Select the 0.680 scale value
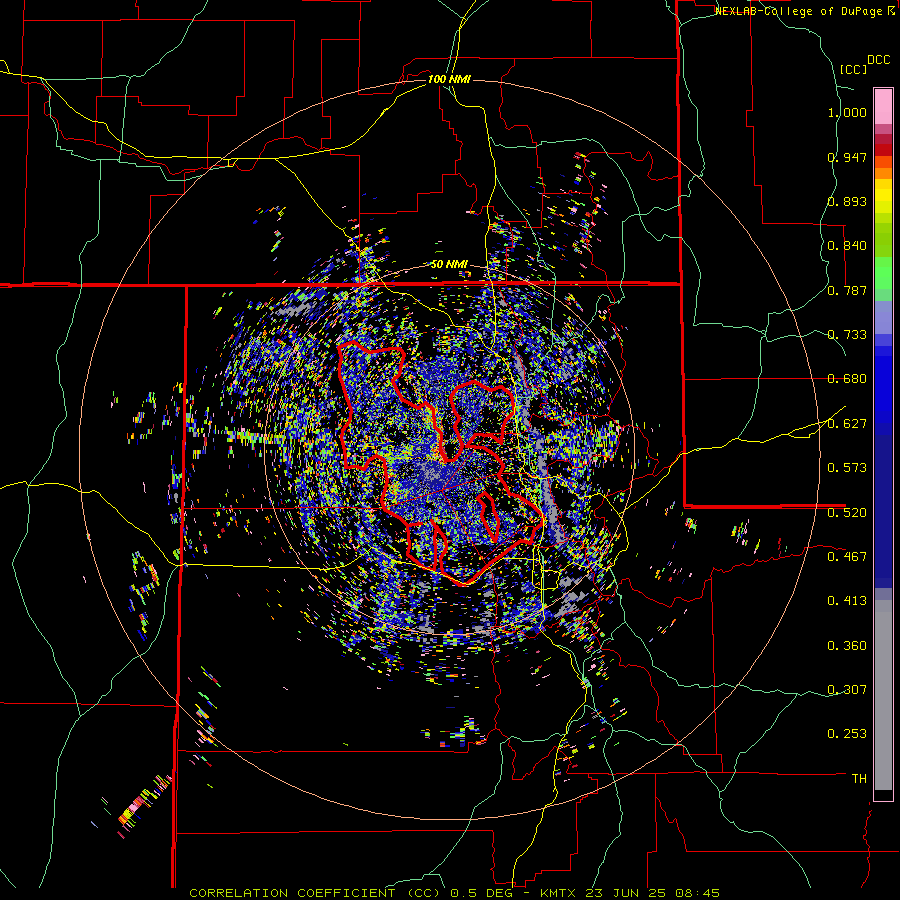The image size is (900, 900). click(847, 379)
